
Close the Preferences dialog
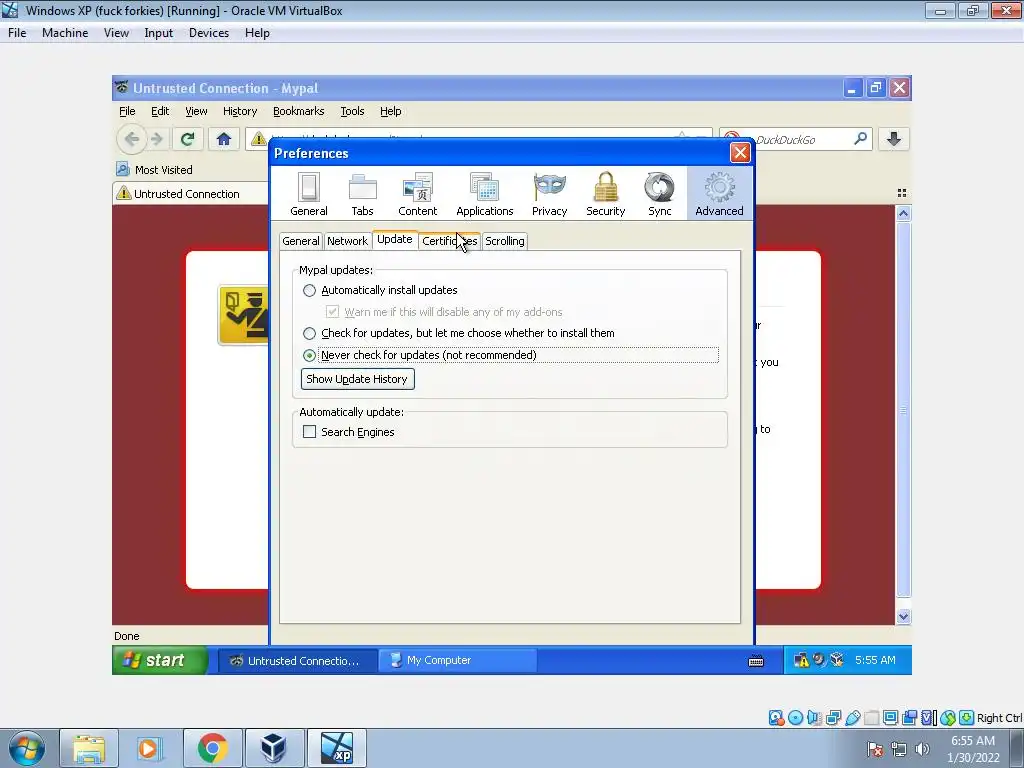pyautogui.click(x=740, y=153)
